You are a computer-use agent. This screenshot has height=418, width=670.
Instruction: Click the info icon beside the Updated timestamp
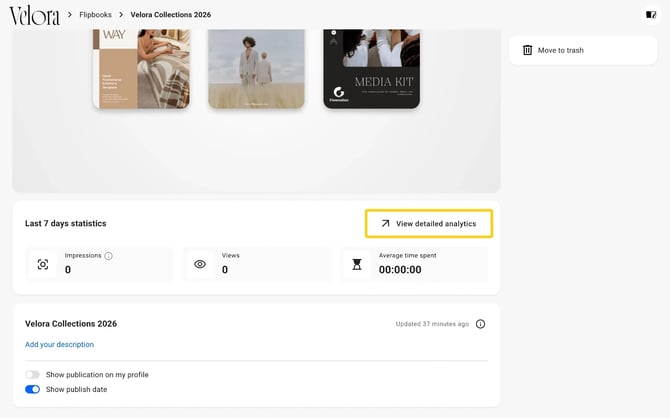point(480,324)
